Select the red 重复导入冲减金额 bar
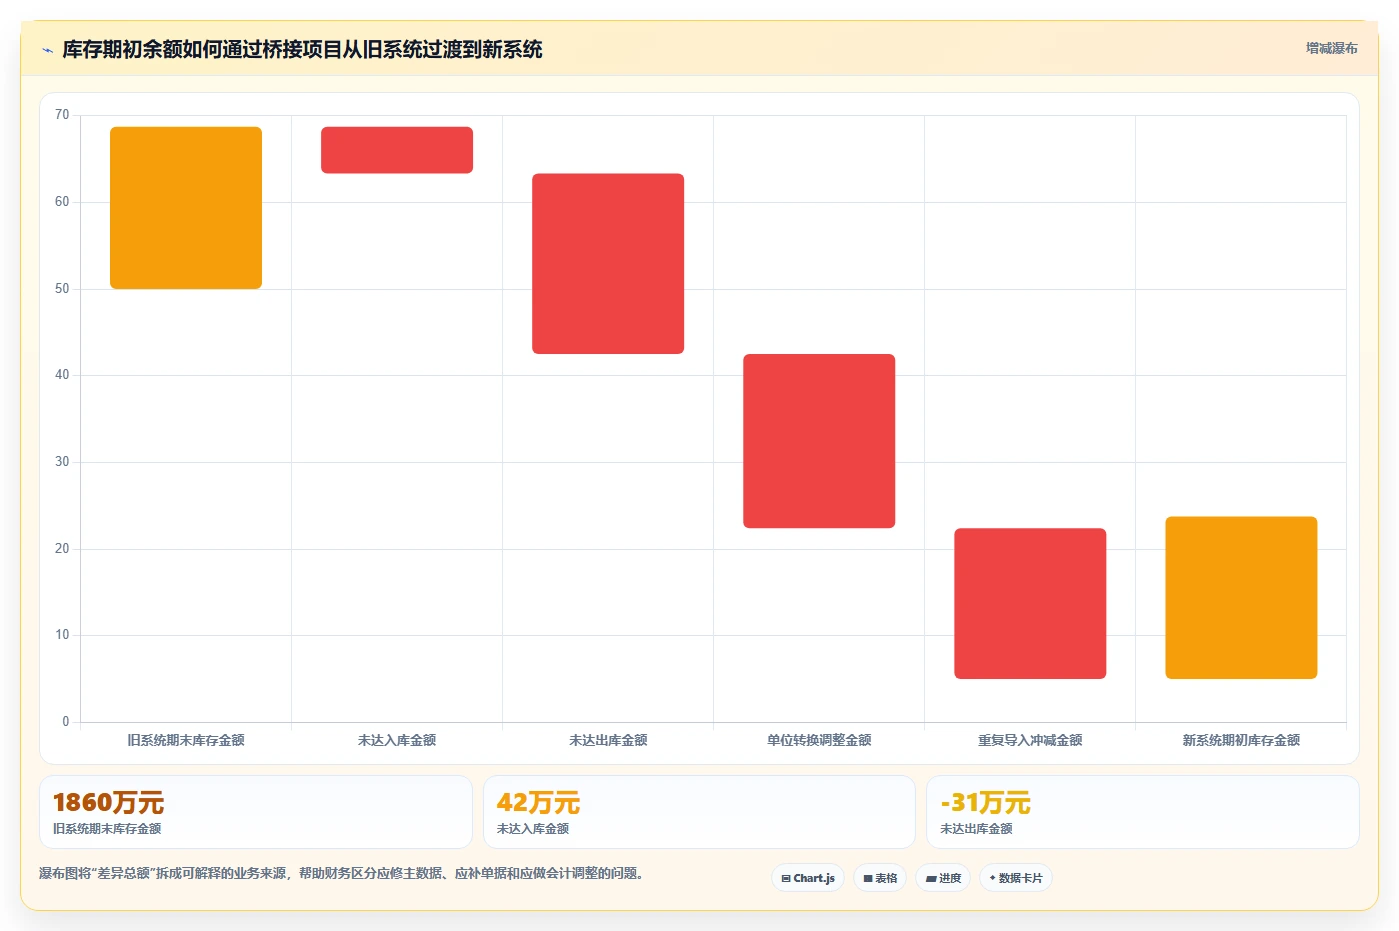Screen dimensions: 1399x931 tap(1030, 603)
